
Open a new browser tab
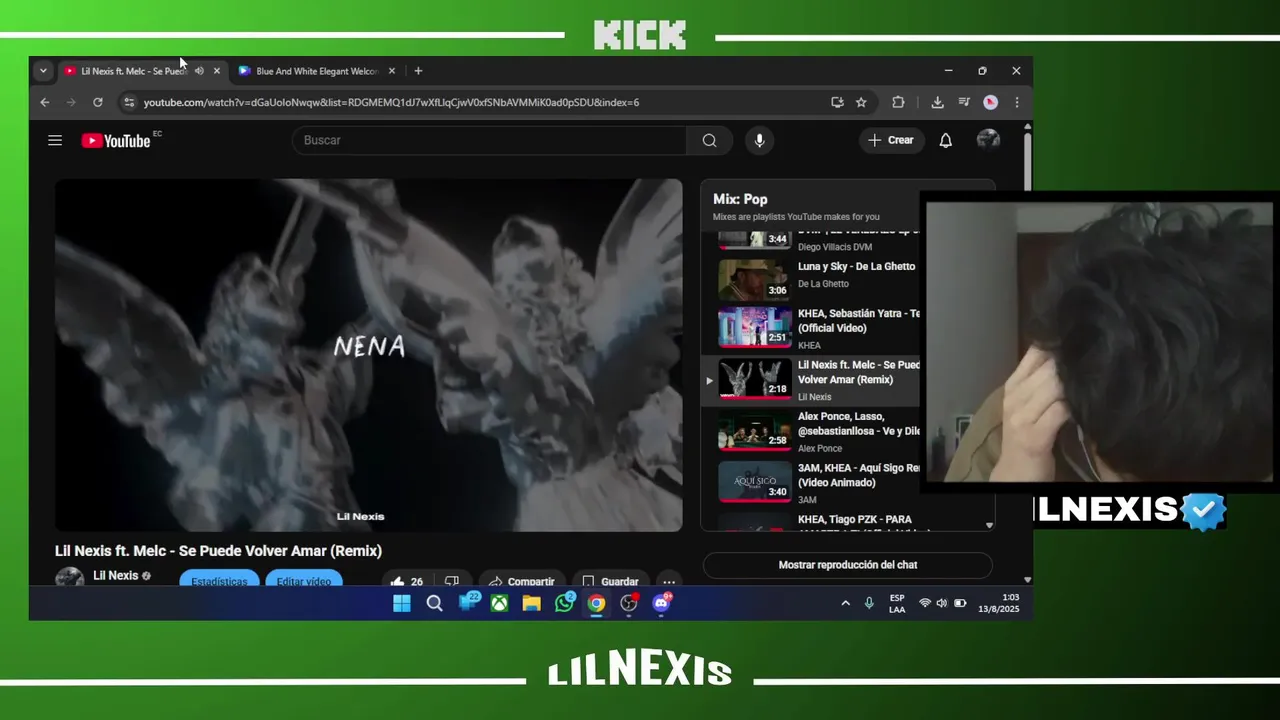tap(418, 71)
